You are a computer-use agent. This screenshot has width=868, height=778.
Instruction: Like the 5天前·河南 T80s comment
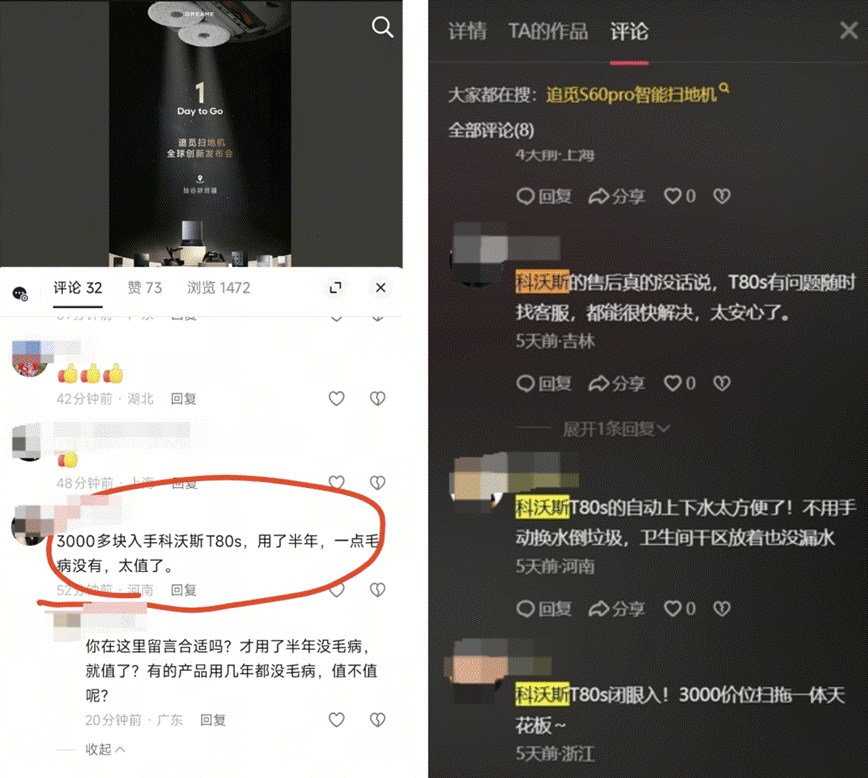[680, 609]
